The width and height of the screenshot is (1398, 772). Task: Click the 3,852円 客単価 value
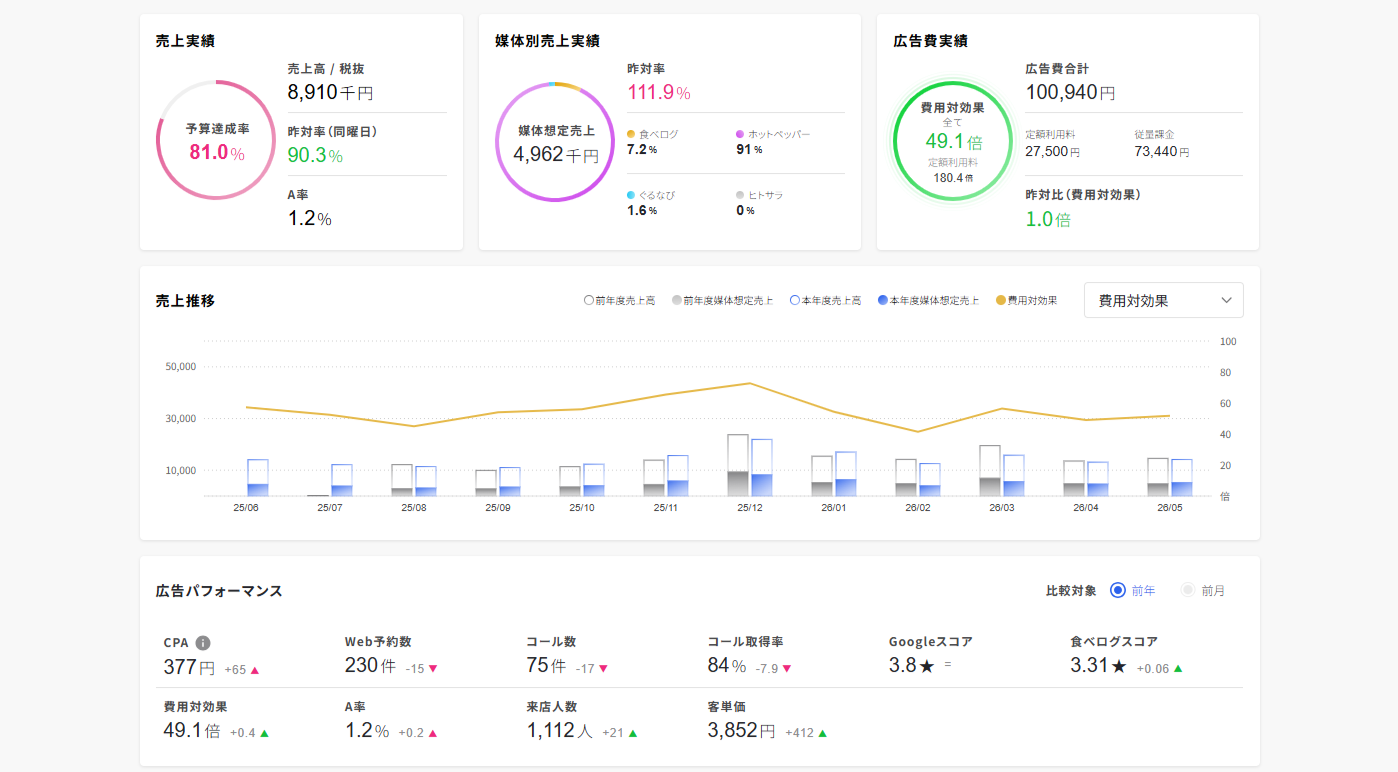741,731
